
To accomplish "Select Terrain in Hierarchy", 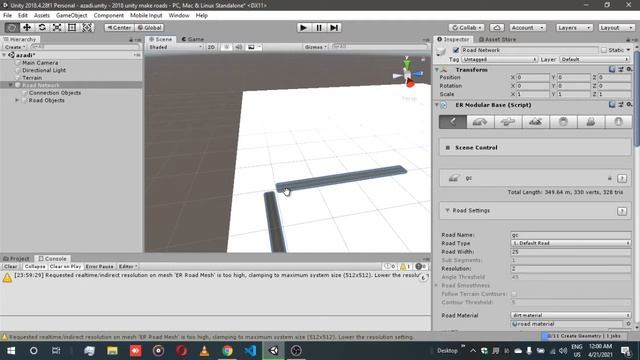I will click(32, 78).
